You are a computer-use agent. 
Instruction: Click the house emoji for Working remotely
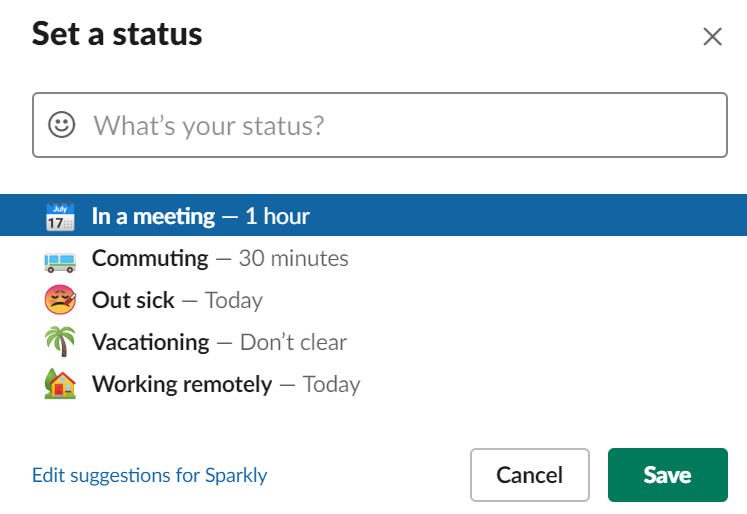point(60,383)
